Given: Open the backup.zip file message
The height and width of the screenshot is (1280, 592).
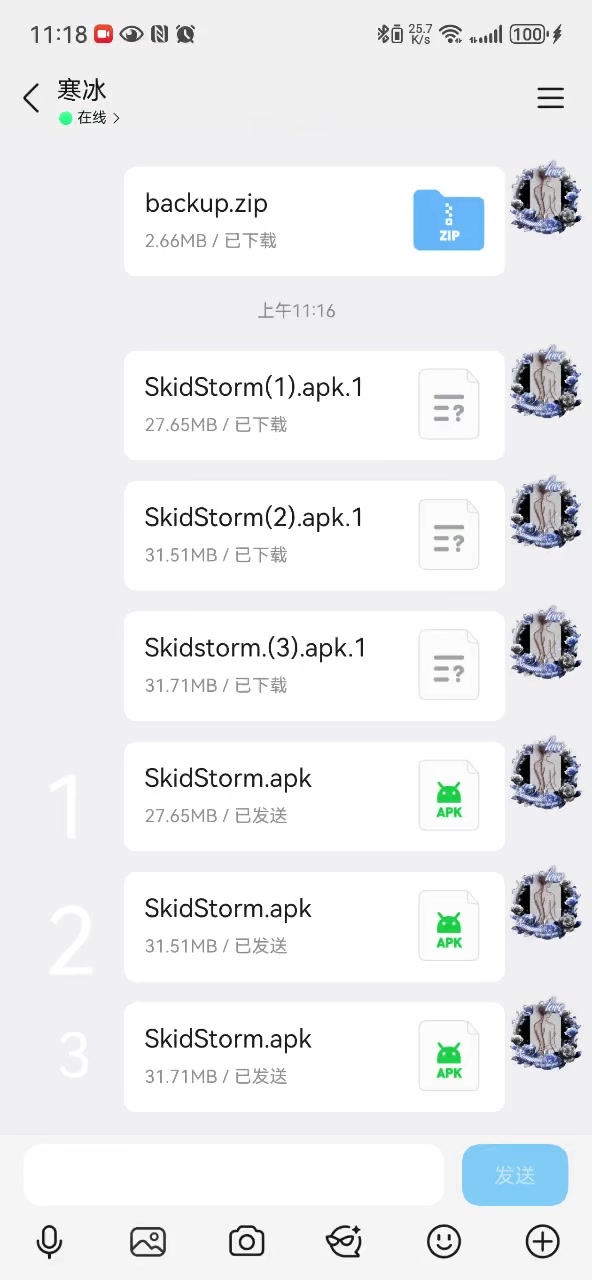Looking at the screenshot, I should tap(314, 221).
